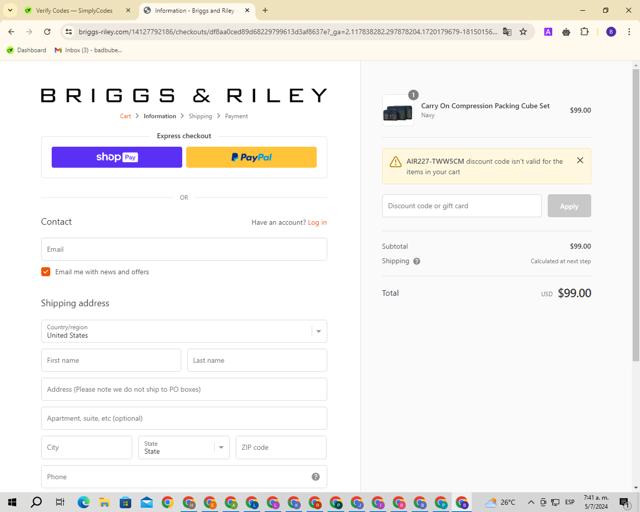Go back to the previous page
The width and height of the screenshot is (640, 512).
(x=11, y=32)
